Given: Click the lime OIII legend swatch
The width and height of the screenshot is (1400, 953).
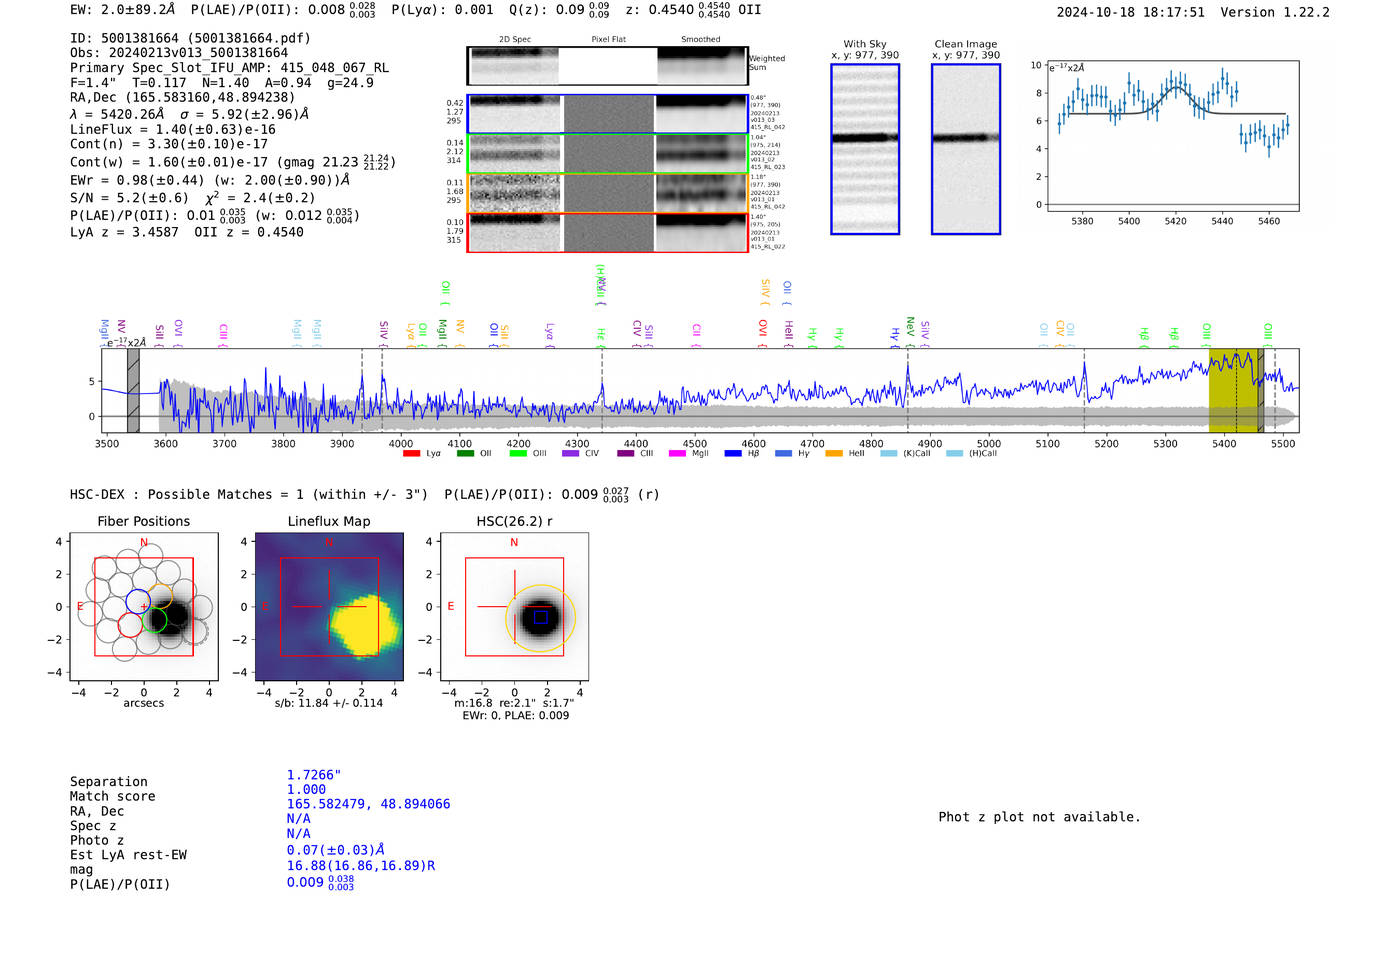Looking at the screenshot, I should (x=518, y=454).
